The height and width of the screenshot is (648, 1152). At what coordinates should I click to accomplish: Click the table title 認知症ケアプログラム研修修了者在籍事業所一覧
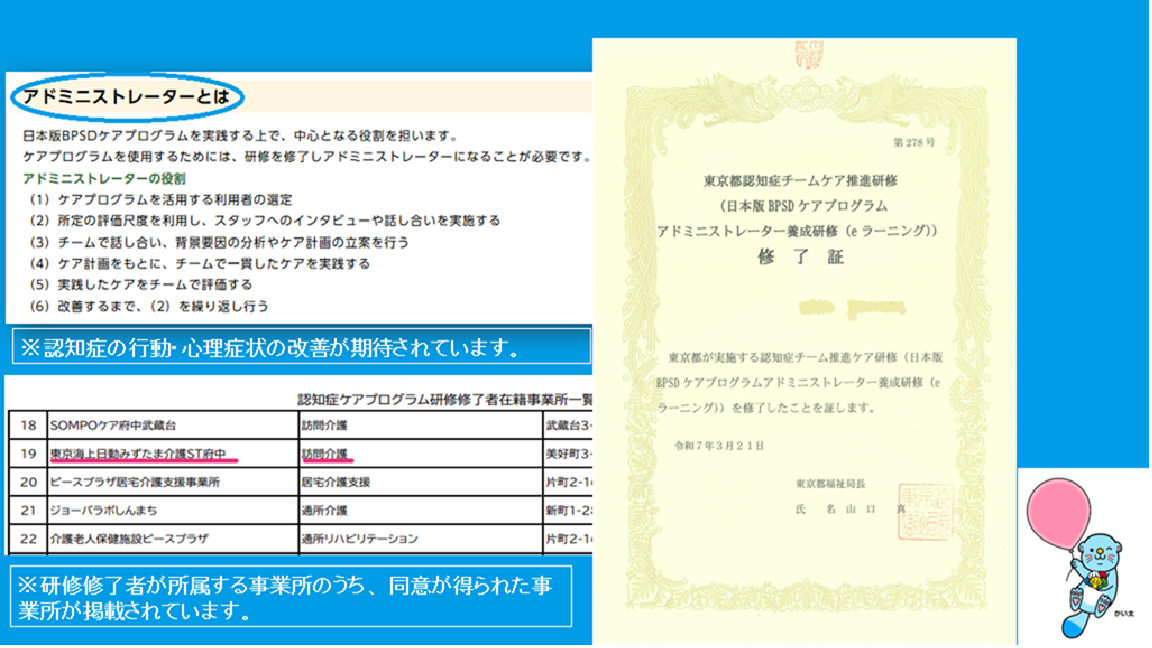click(445, 399)
